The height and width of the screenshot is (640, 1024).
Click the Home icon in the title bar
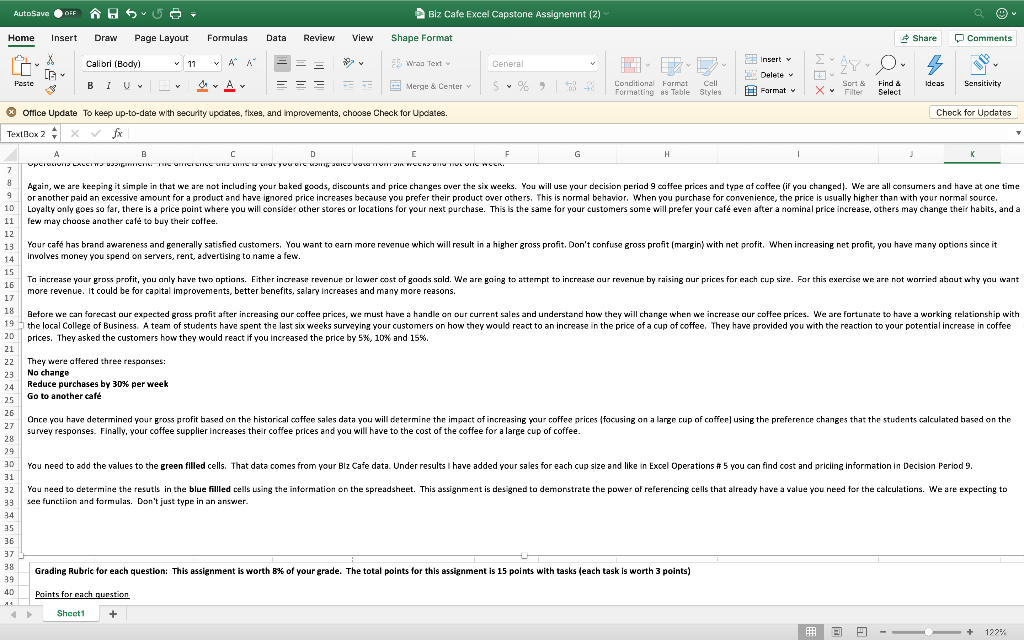coord(95,13)
